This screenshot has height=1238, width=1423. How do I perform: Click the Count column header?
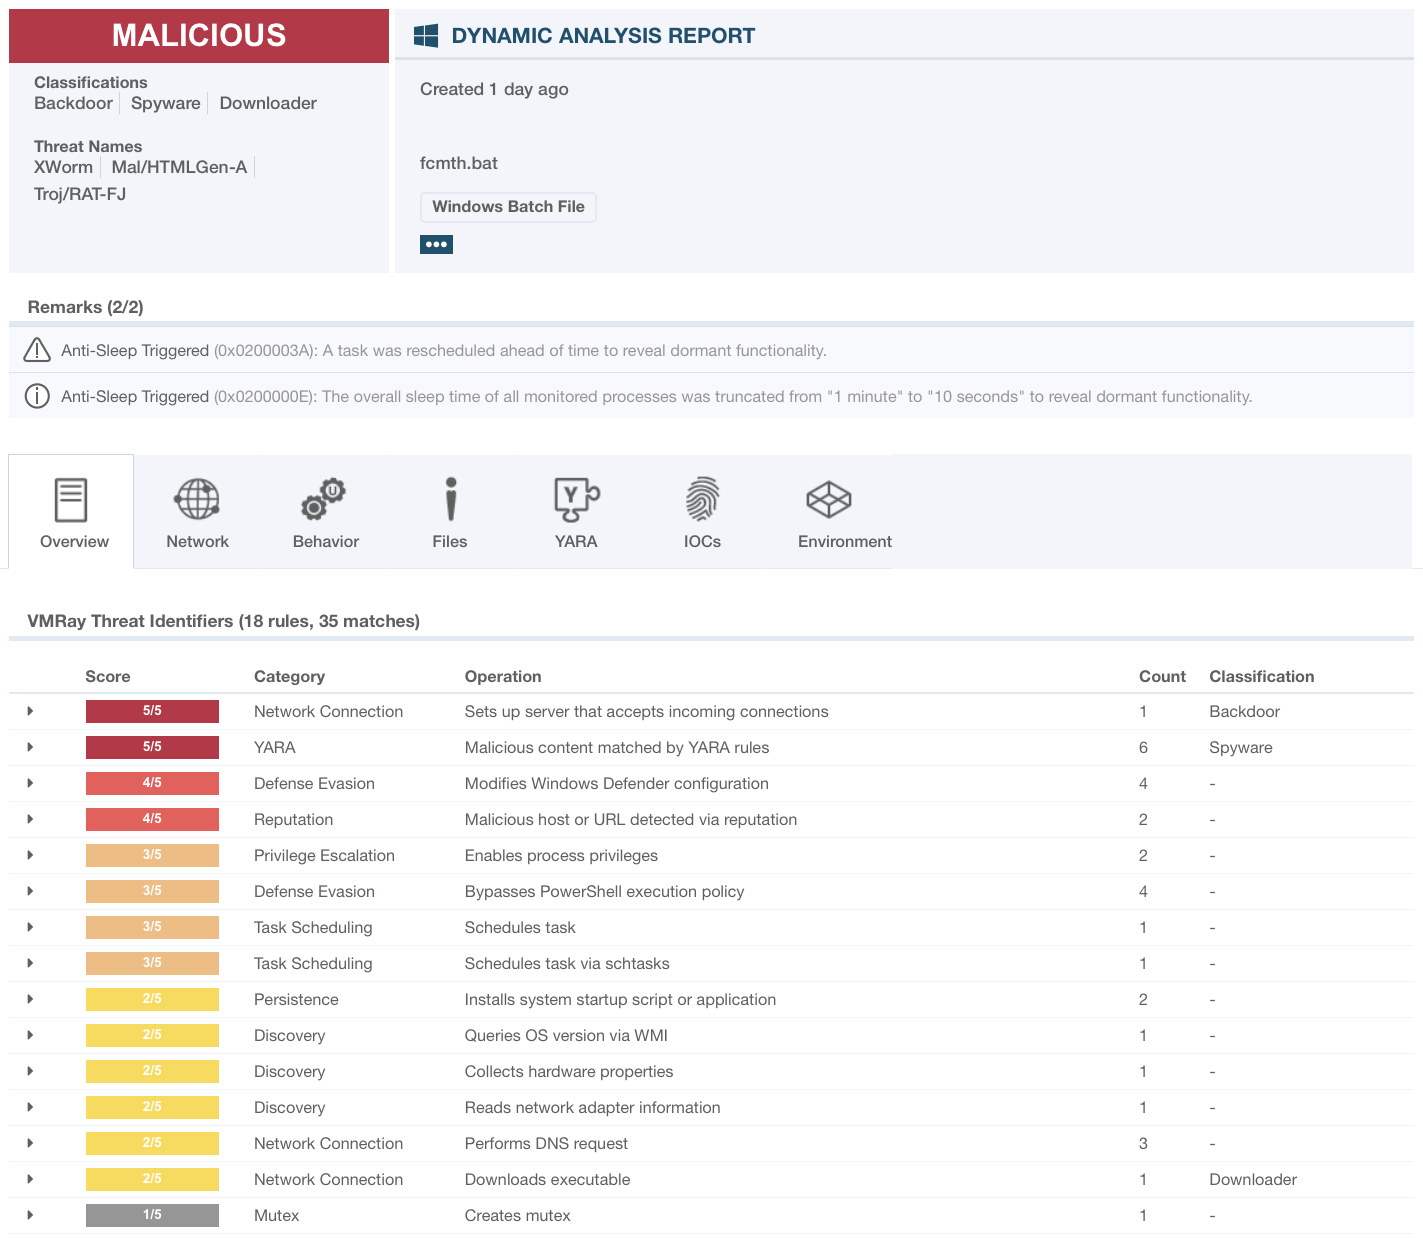coord(1162,676)
